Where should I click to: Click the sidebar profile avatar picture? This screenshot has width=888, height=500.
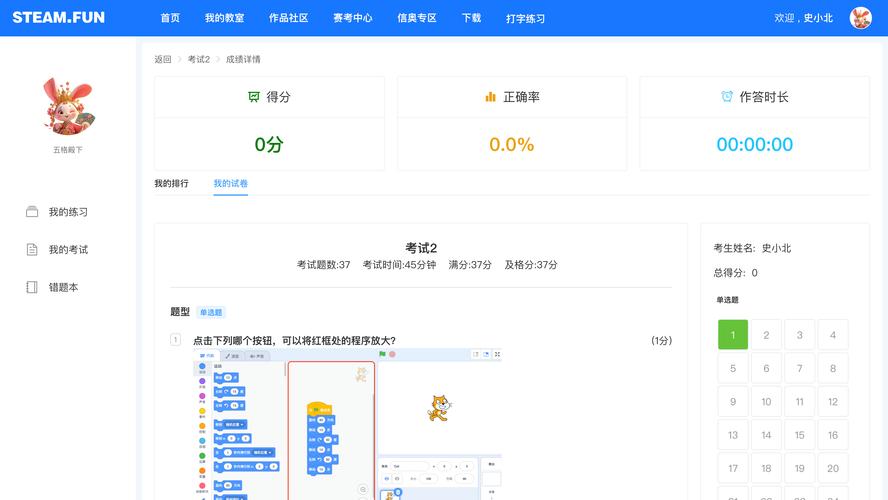[x=68, y=106]
